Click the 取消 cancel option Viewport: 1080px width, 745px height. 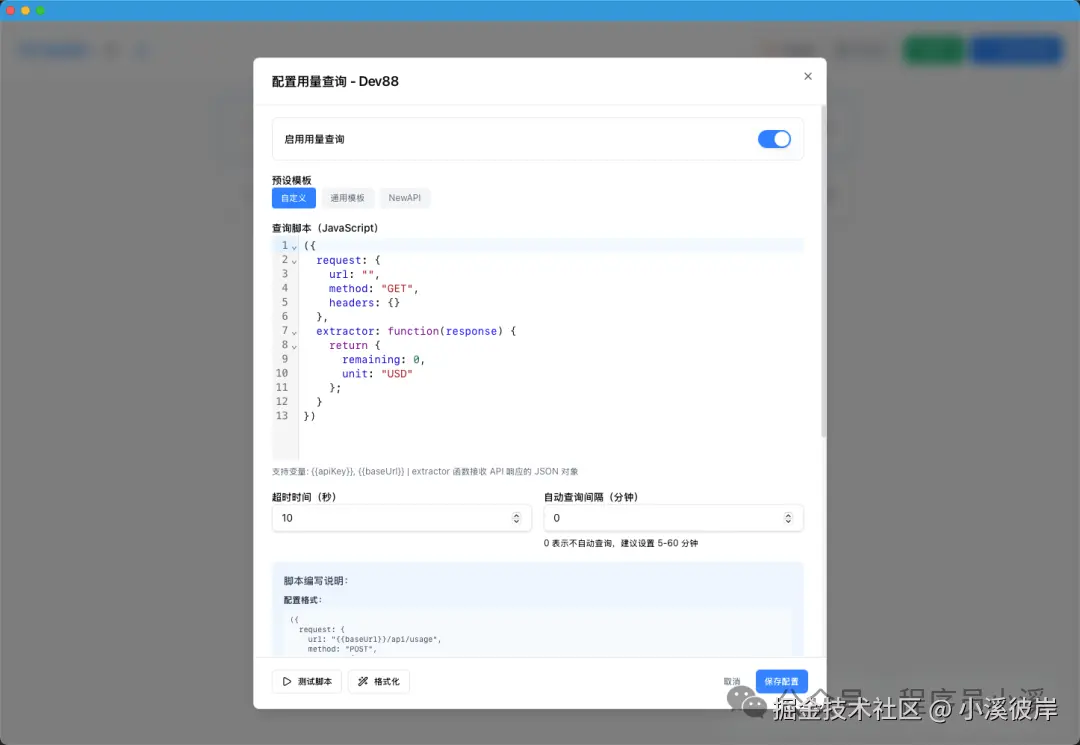click(731, 681)
